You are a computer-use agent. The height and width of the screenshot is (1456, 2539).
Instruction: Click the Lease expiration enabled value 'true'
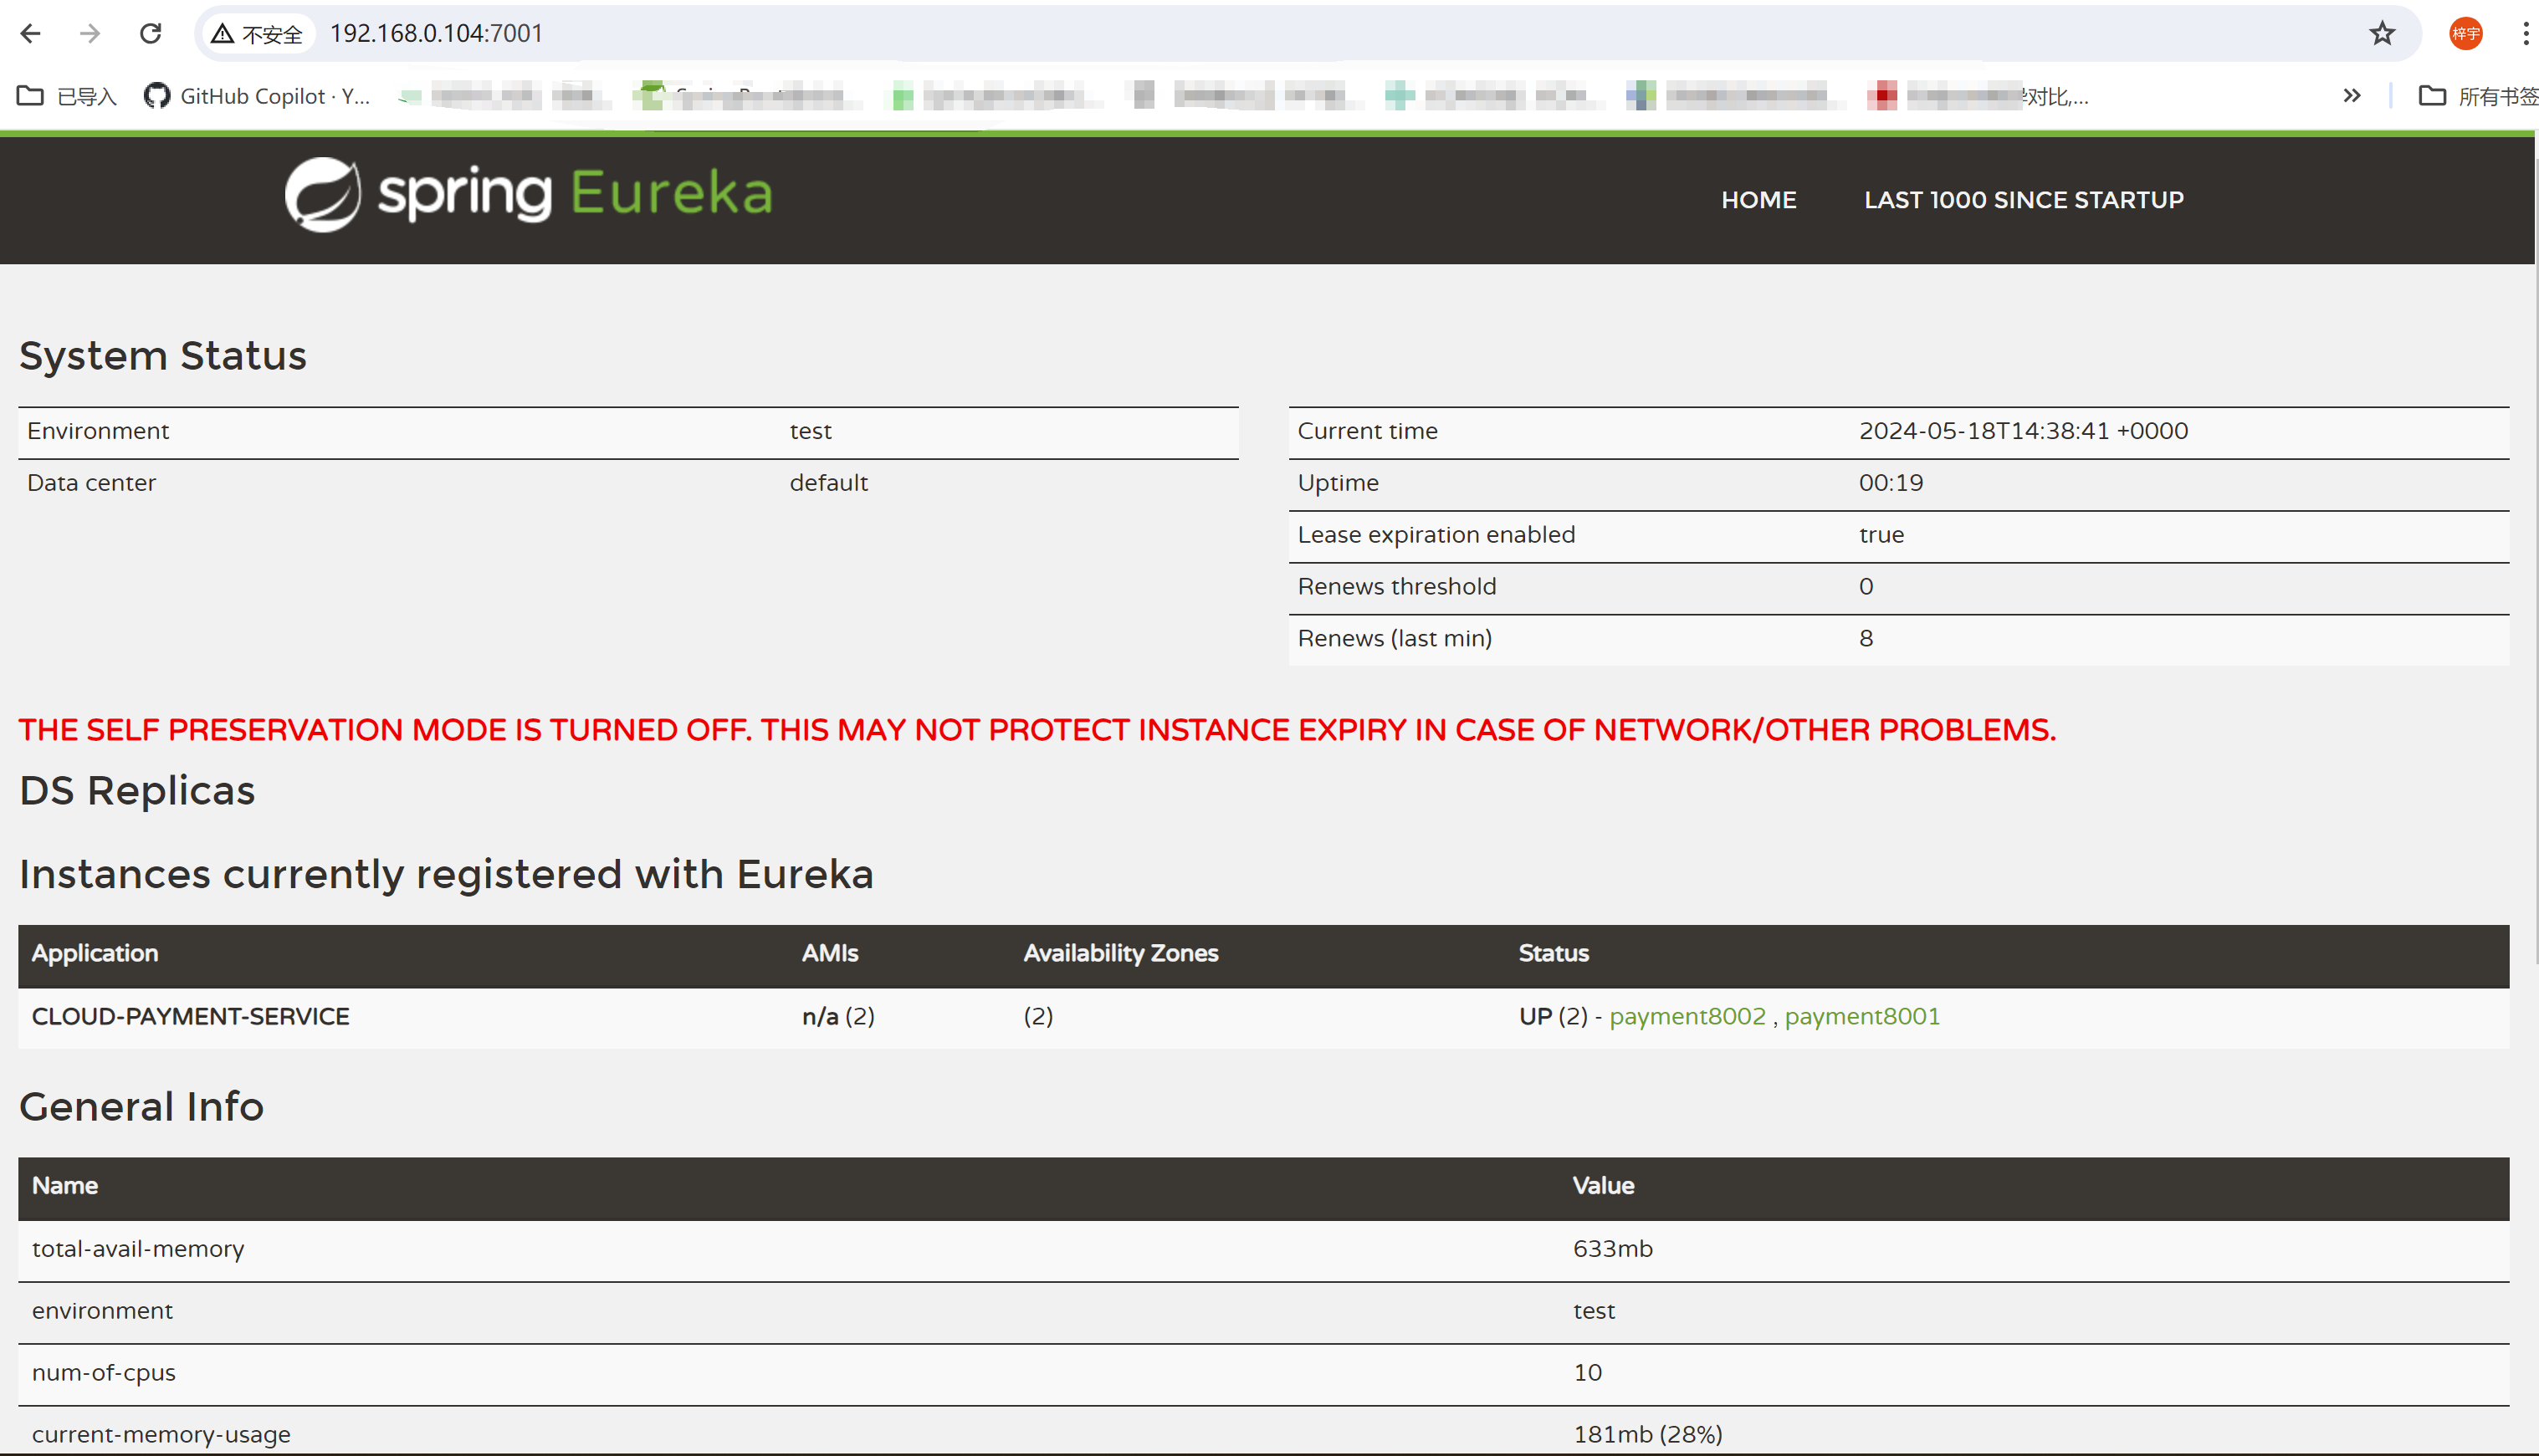click(x=1881, y=535)
